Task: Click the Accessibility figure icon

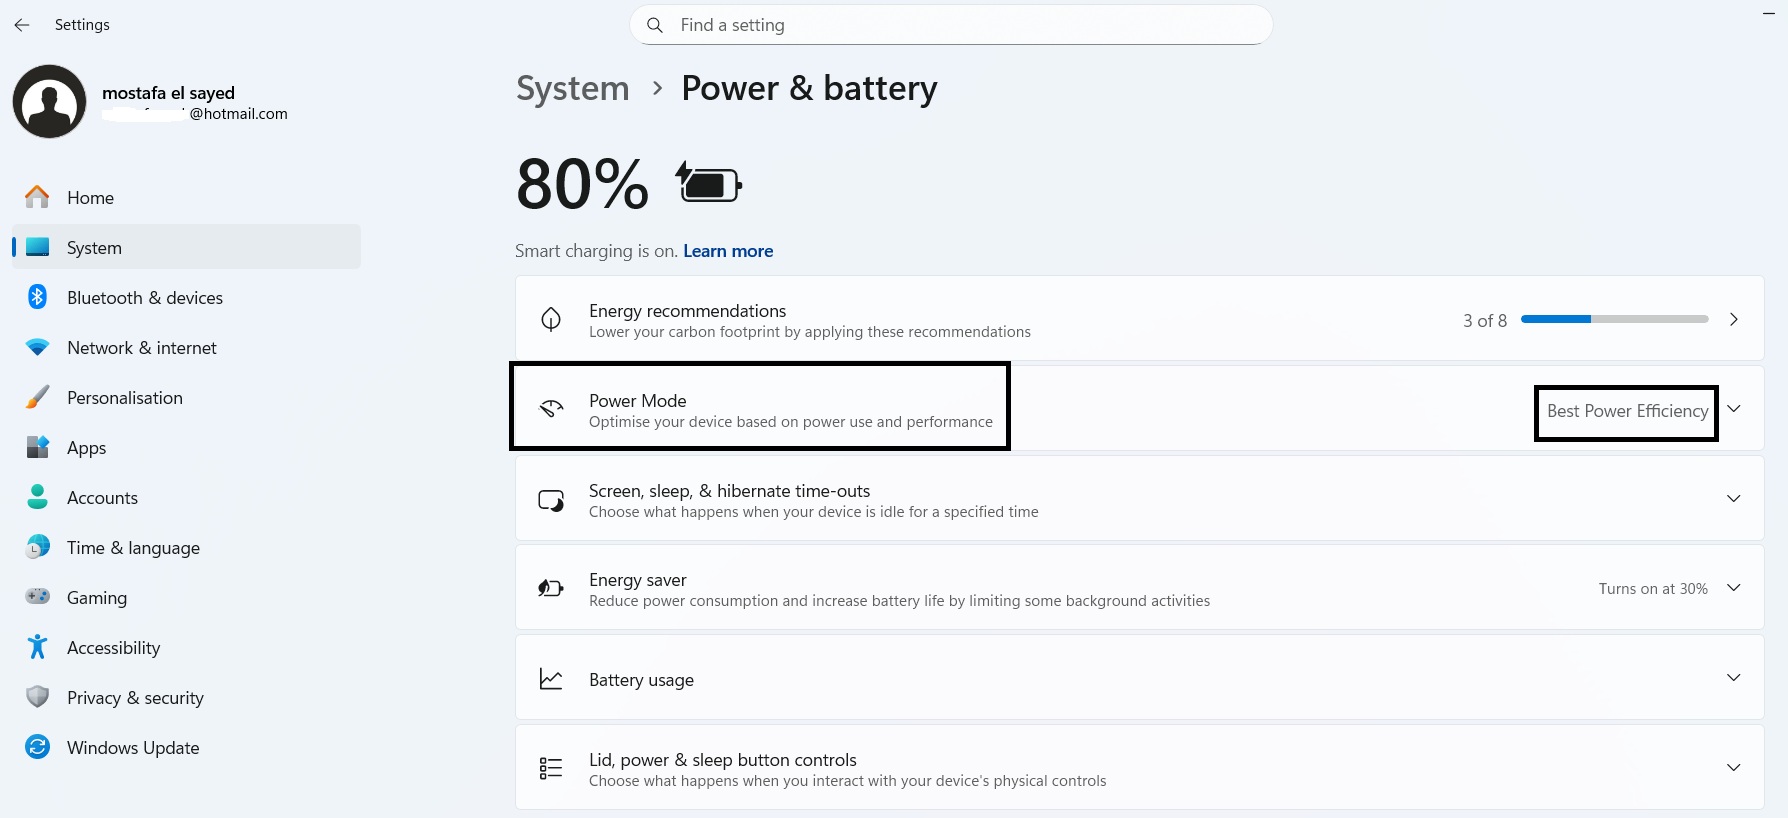Action: pyautogui.click(x=38, y=647)
